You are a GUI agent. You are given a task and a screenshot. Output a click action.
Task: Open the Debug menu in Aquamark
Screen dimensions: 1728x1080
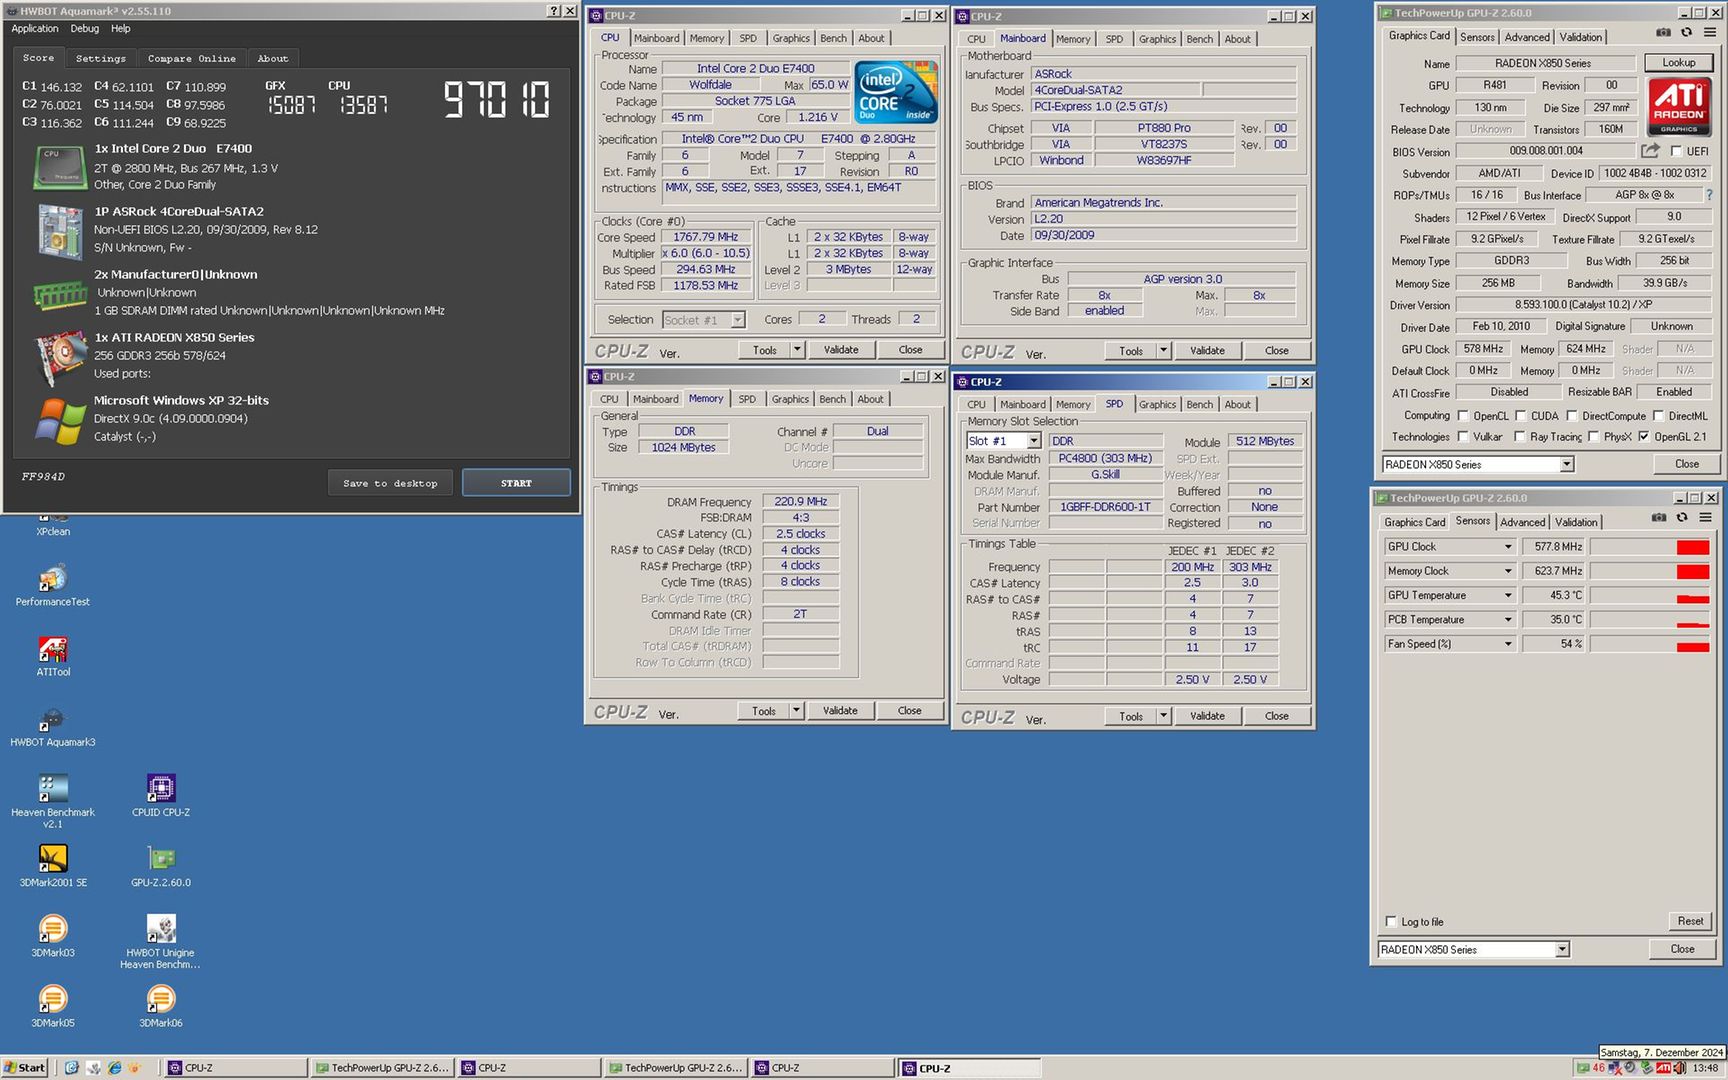coord(84,29)
